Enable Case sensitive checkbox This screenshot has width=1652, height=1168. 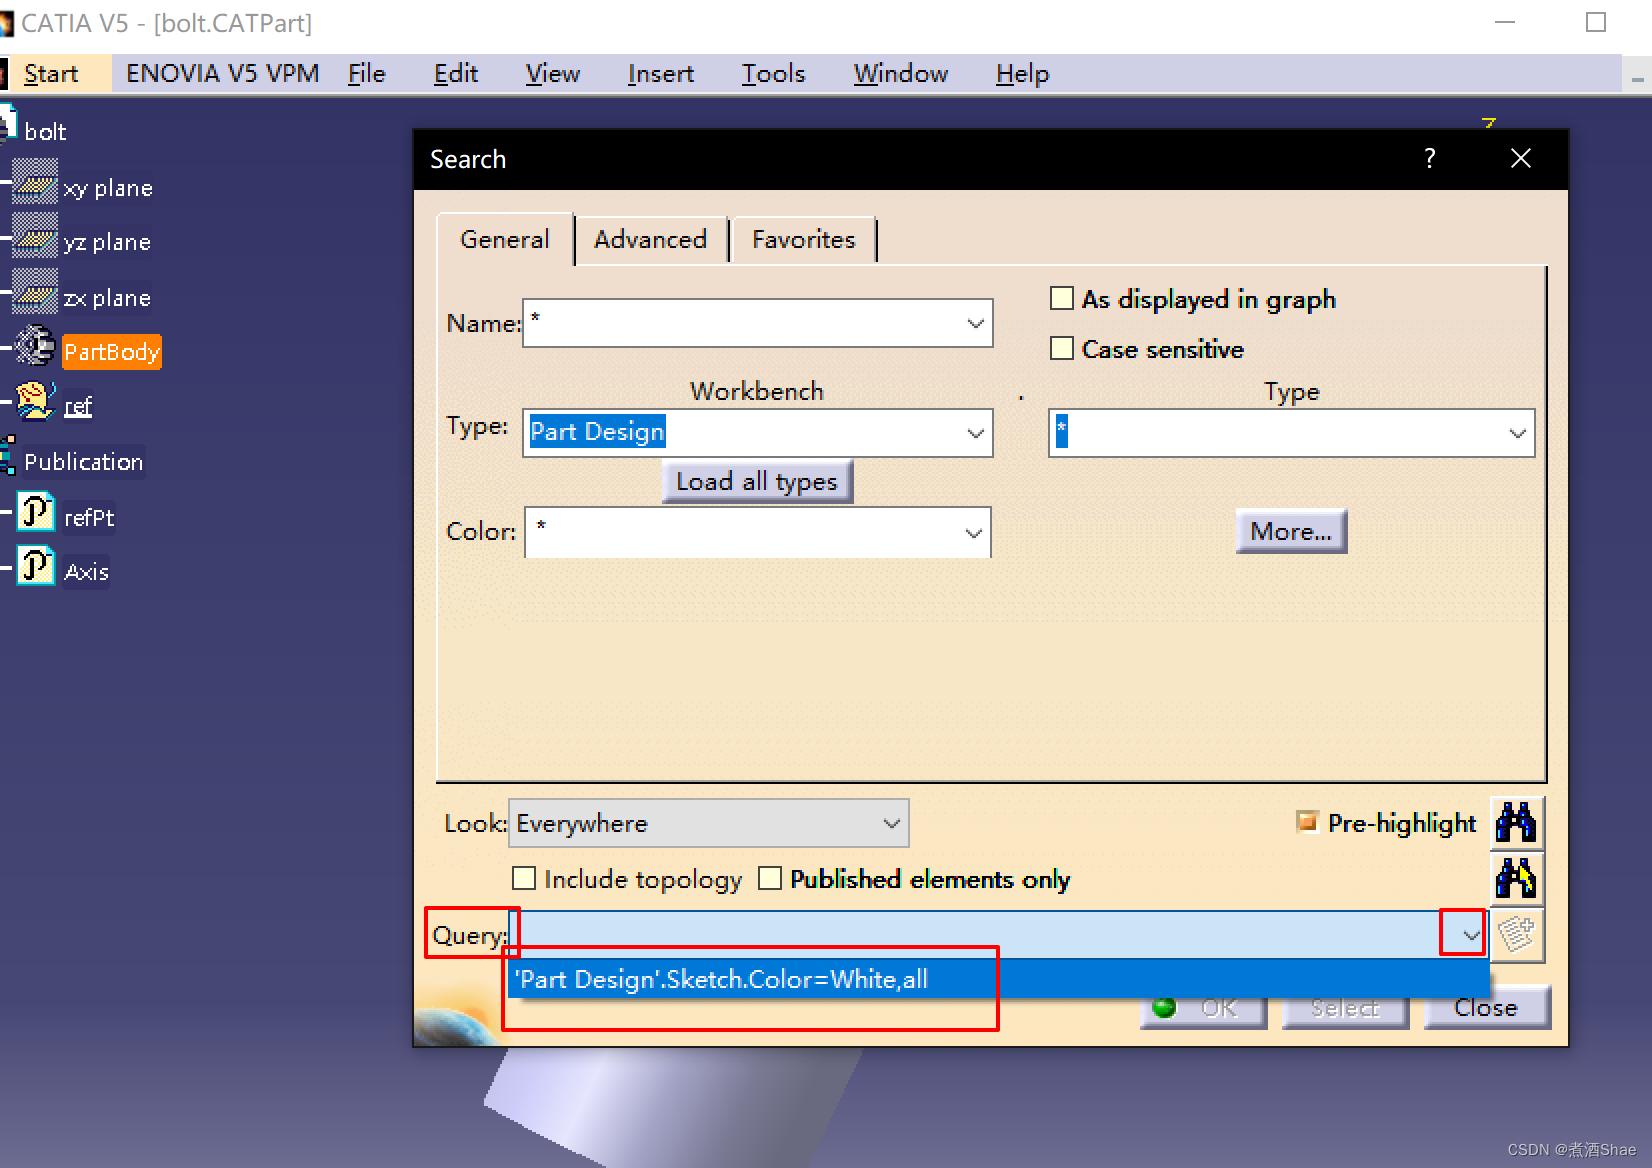tap(1062, 348)
